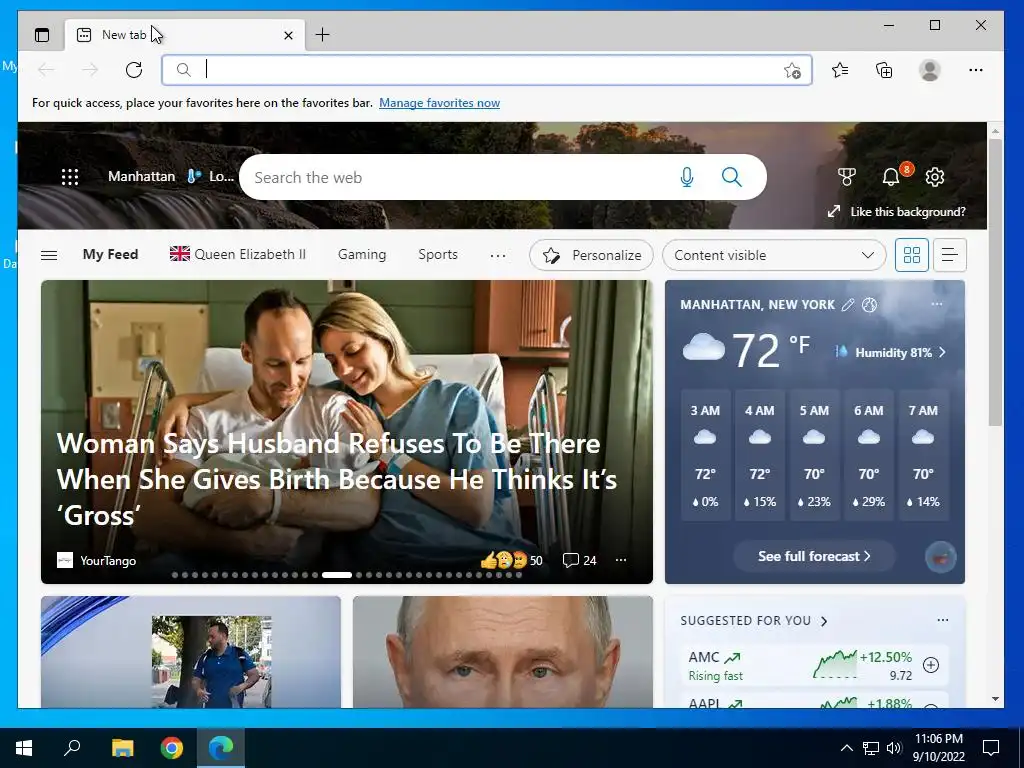This screenshot has width=1024, height=768.
Task: Select the 7 AM forecast column
Action: pos(923,455)
